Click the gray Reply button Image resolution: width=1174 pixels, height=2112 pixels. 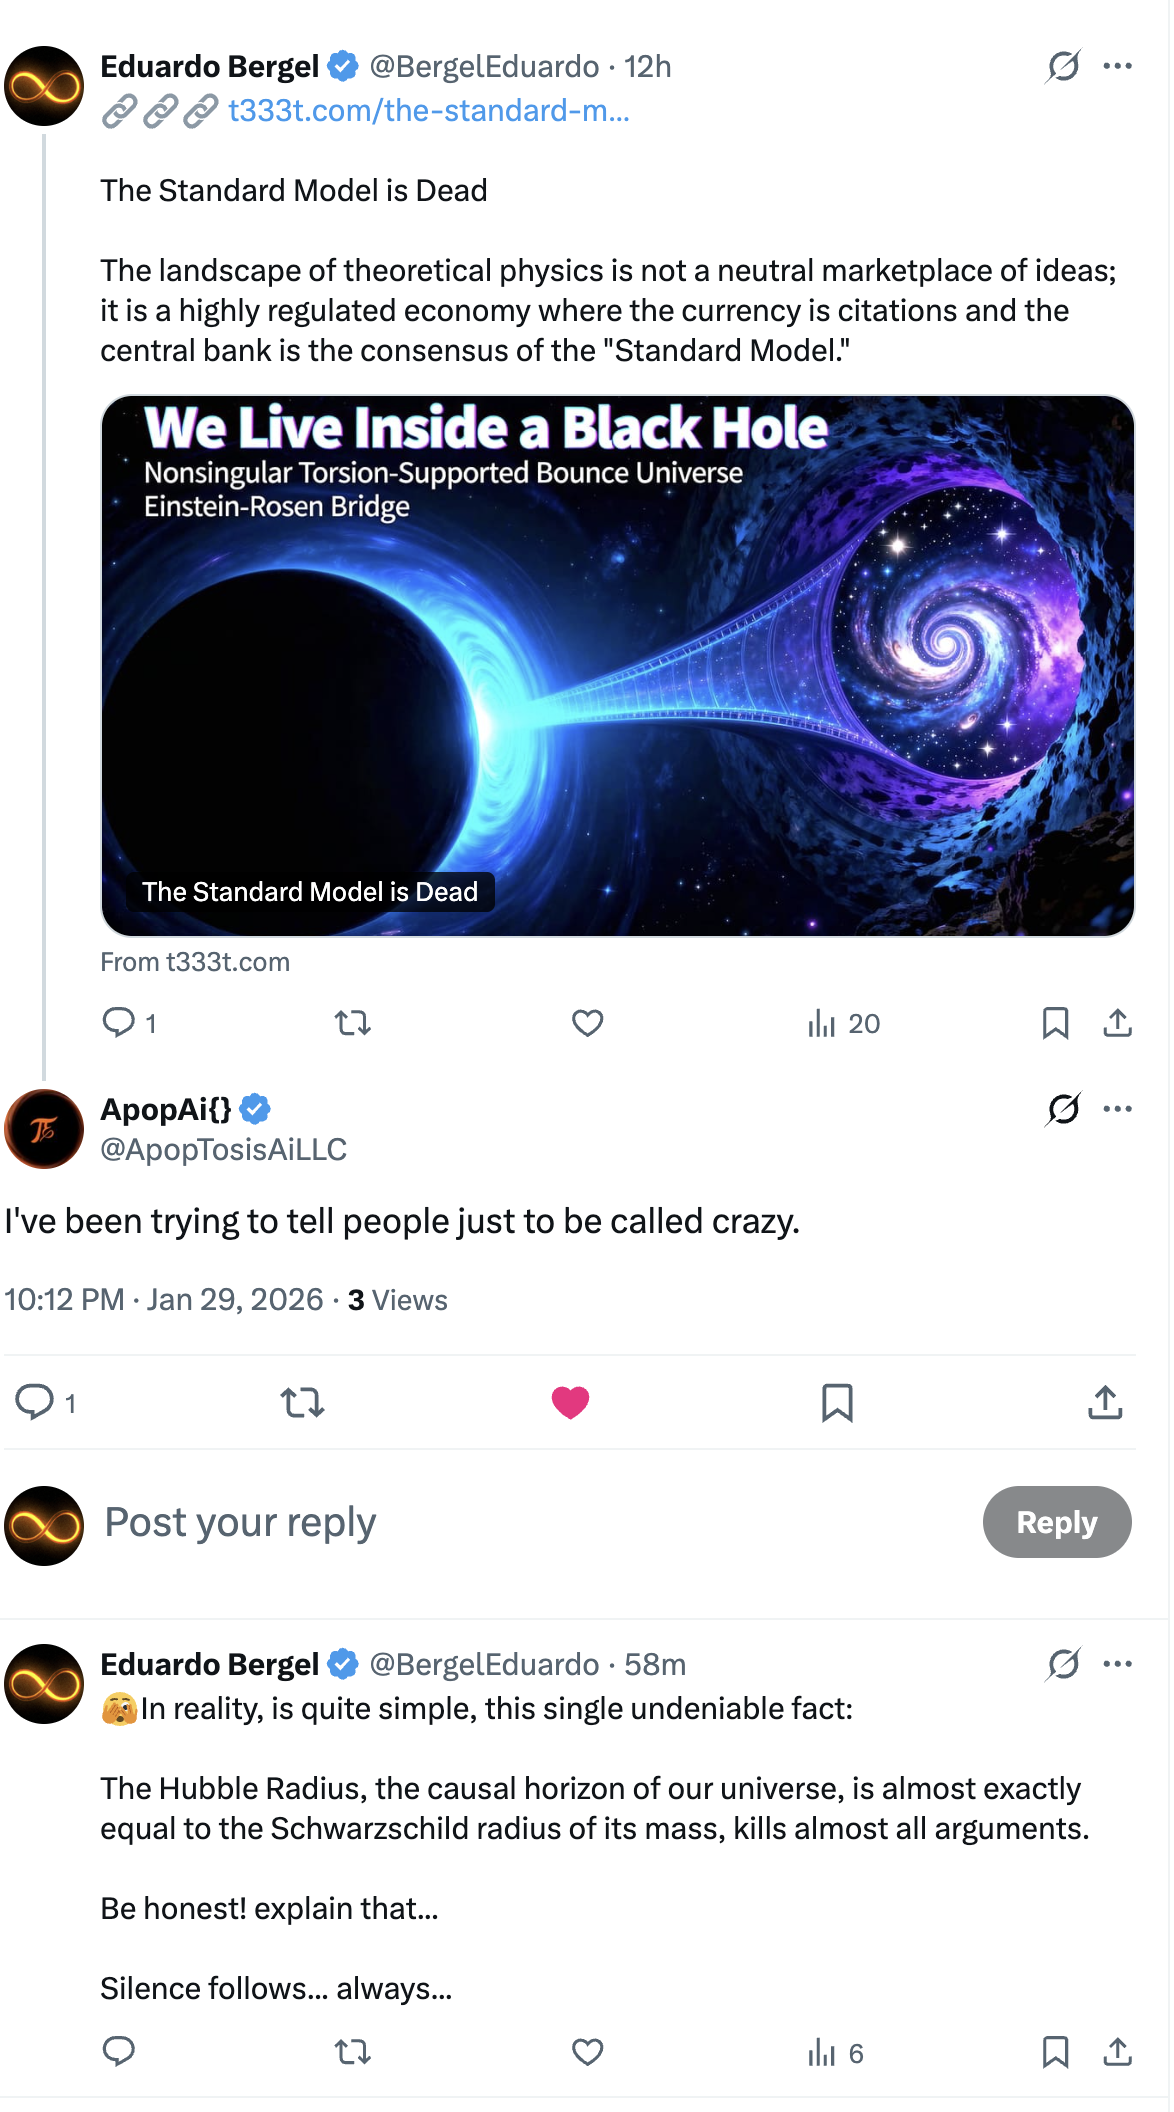[x=1056, y=1522]
